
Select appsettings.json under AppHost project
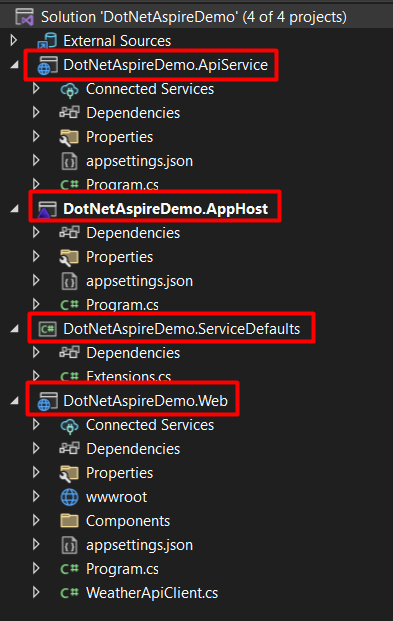[139, 281]
